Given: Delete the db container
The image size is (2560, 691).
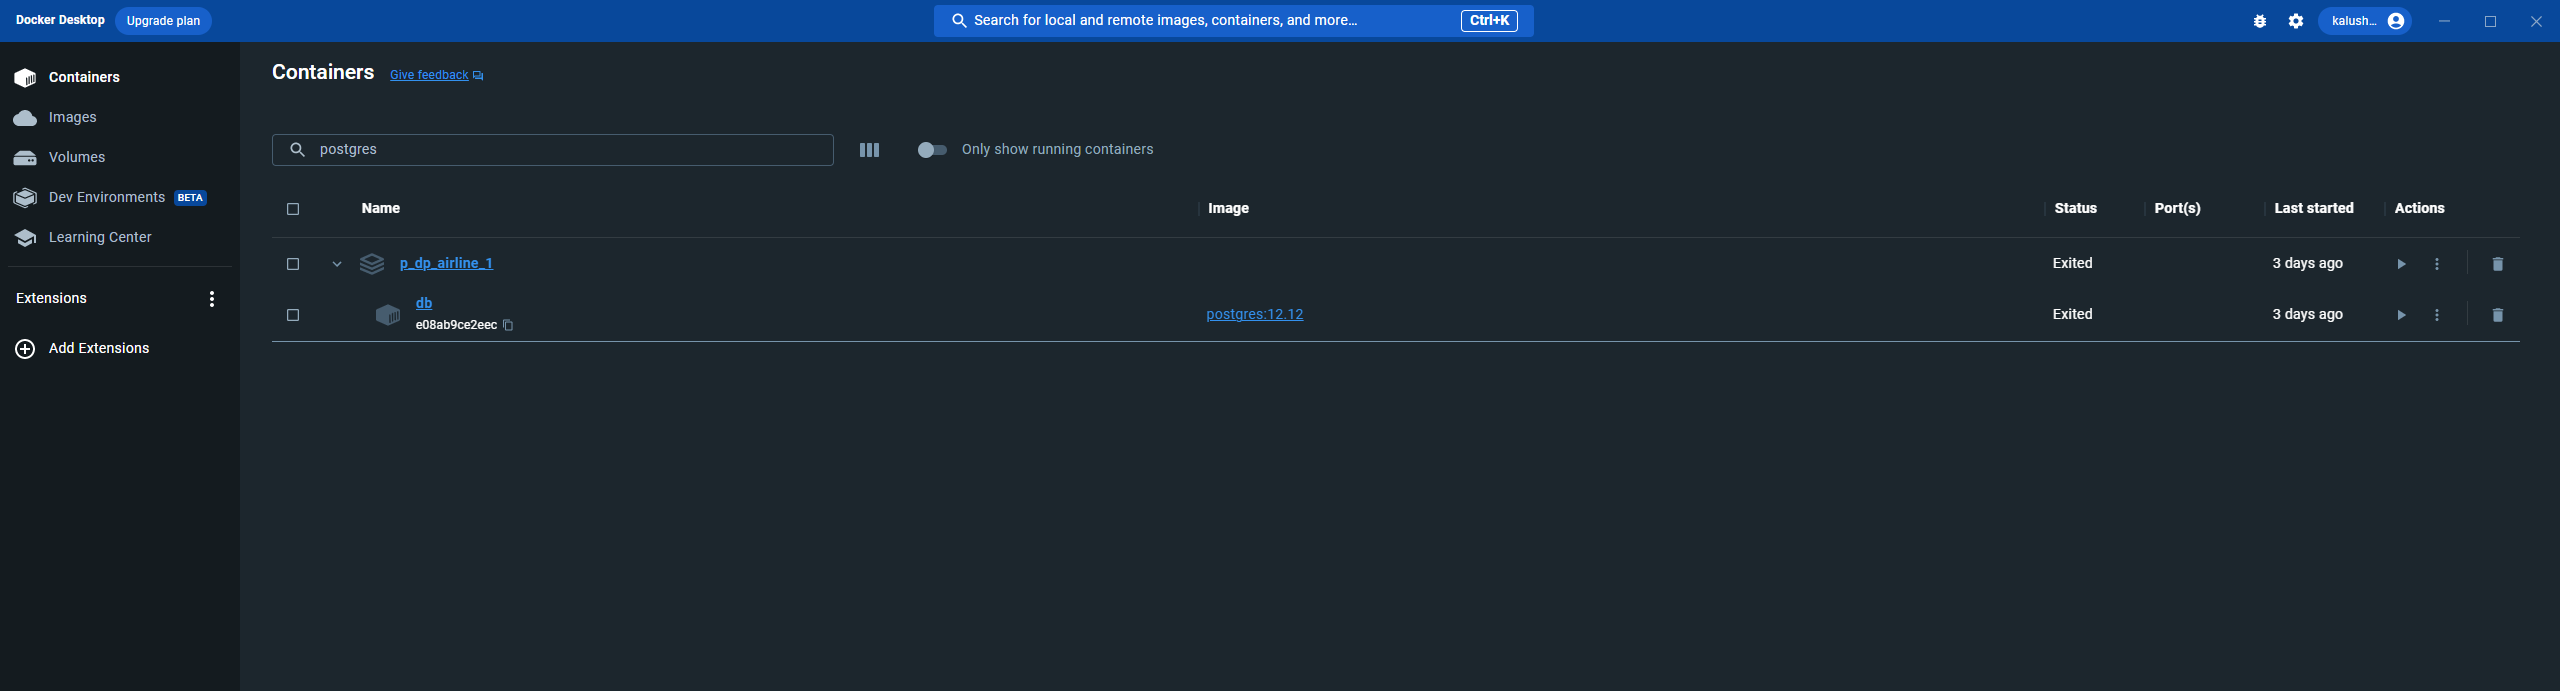Looking at the screenshot, I should 2498,315.
